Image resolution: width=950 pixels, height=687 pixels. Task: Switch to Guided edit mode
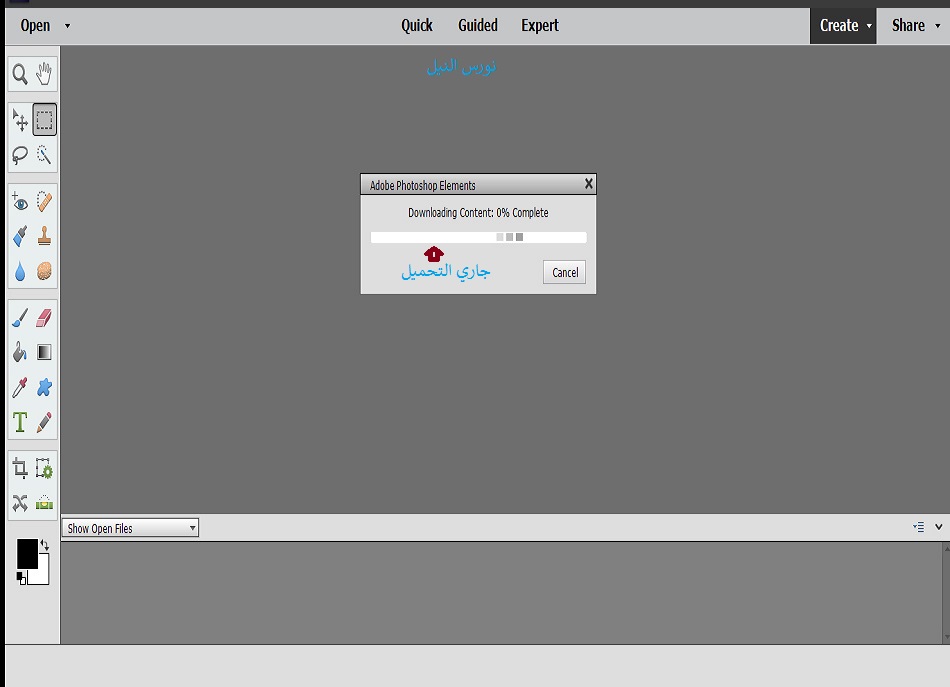click(x=478, y=26)
